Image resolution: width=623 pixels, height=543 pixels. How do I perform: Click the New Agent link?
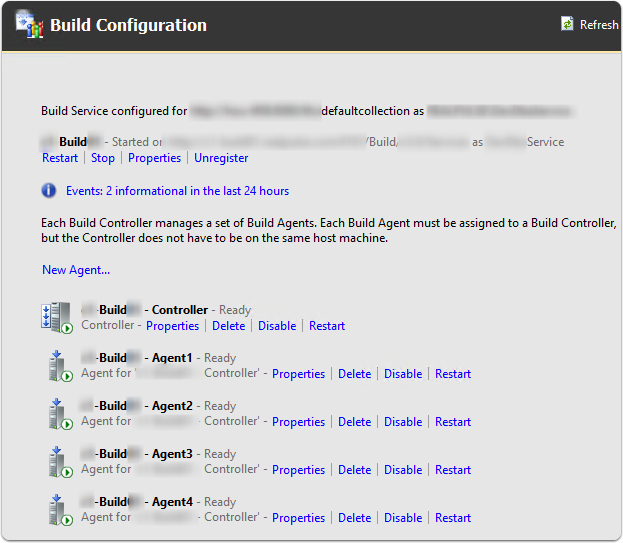76,270
